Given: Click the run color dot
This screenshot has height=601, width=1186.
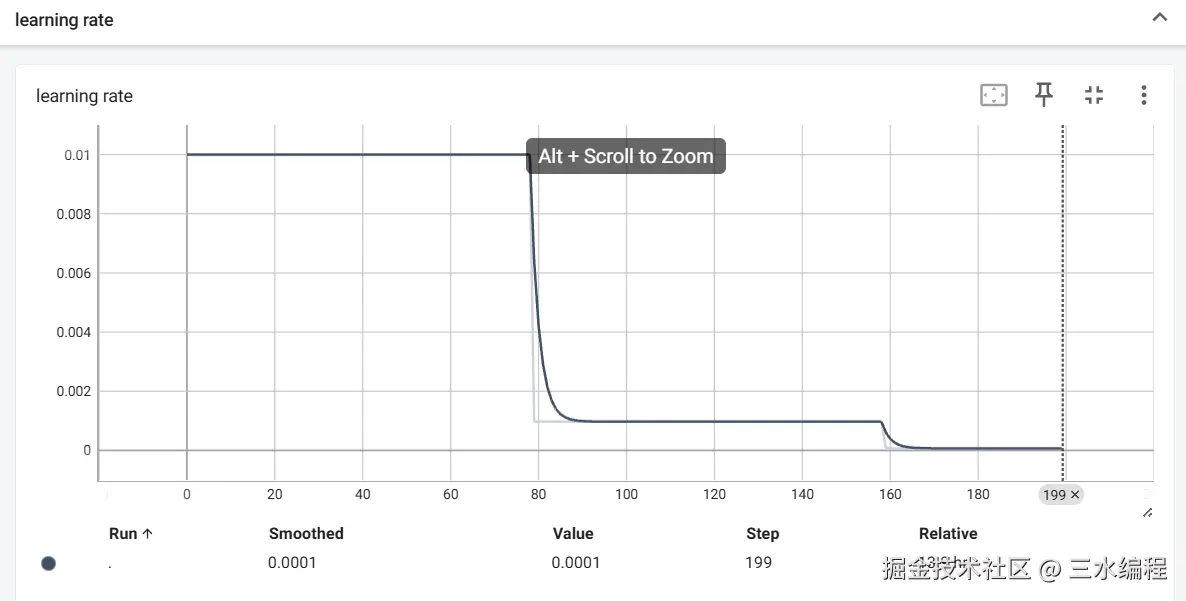Looking at the screenshot, I should (x=48, y=563).
